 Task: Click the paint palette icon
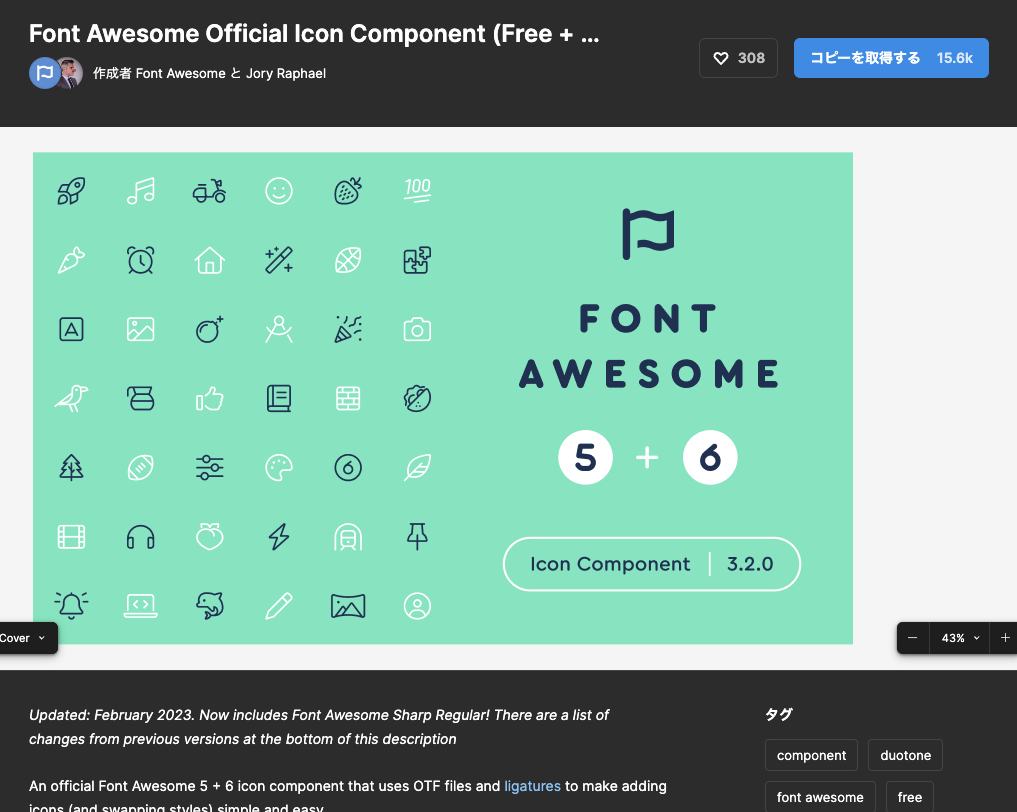tap(279, 467)
